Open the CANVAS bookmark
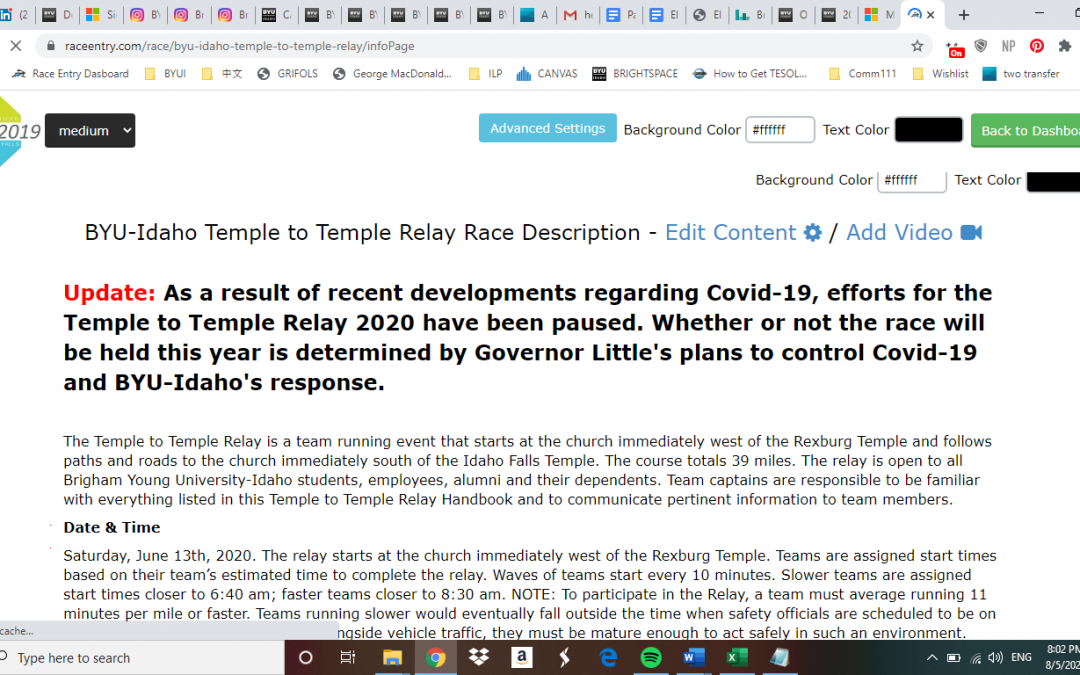This screenshot has height=675, width=1080. pos(546,73)
